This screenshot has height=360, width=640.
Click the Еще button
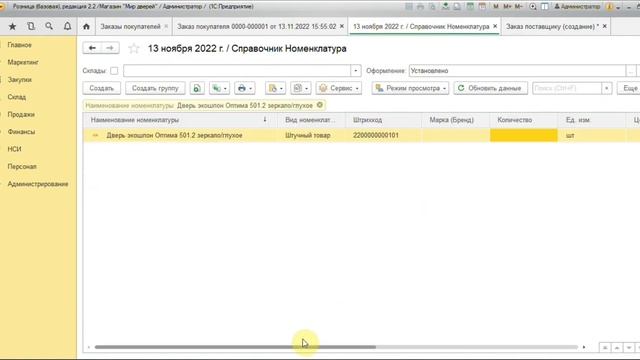629,88
